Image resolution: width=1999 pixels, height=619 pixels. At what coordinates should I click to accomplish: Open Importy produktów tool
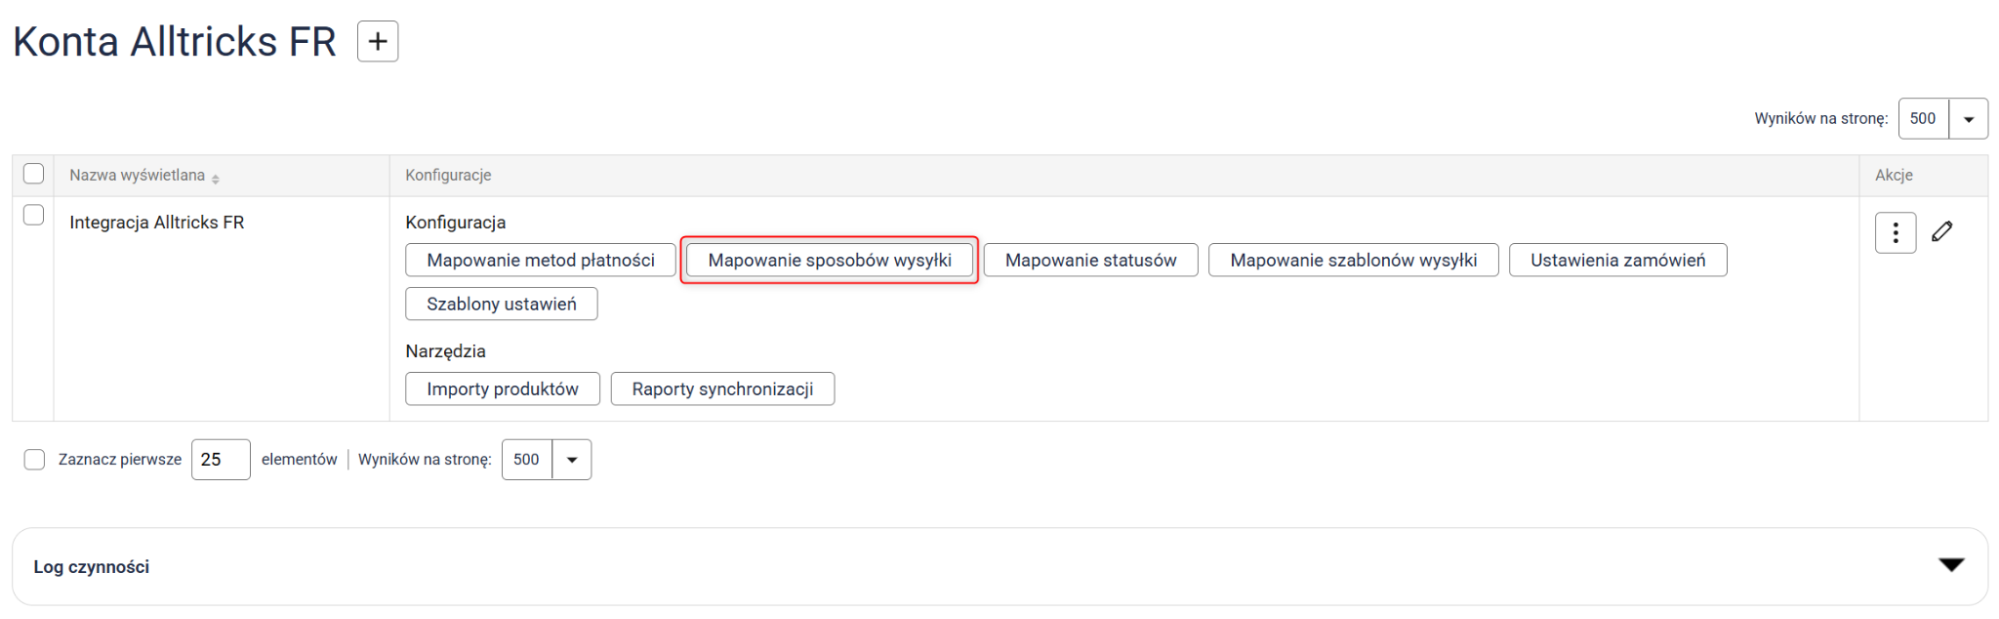tap(502, 389)
